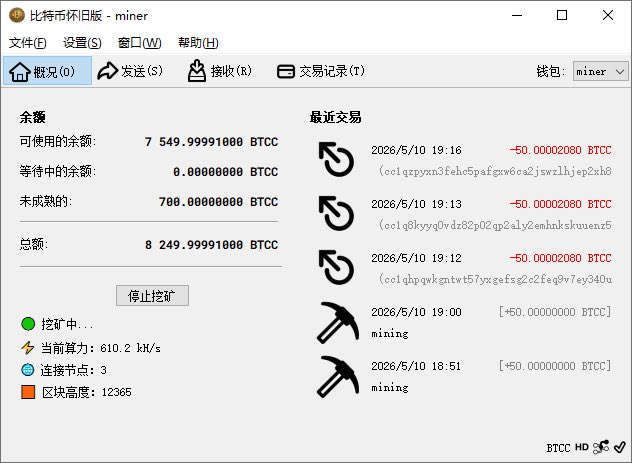The height and width of the screenshot is (463, 632).
Task: Open the 文件(F) menu
Action: (28, 43)
